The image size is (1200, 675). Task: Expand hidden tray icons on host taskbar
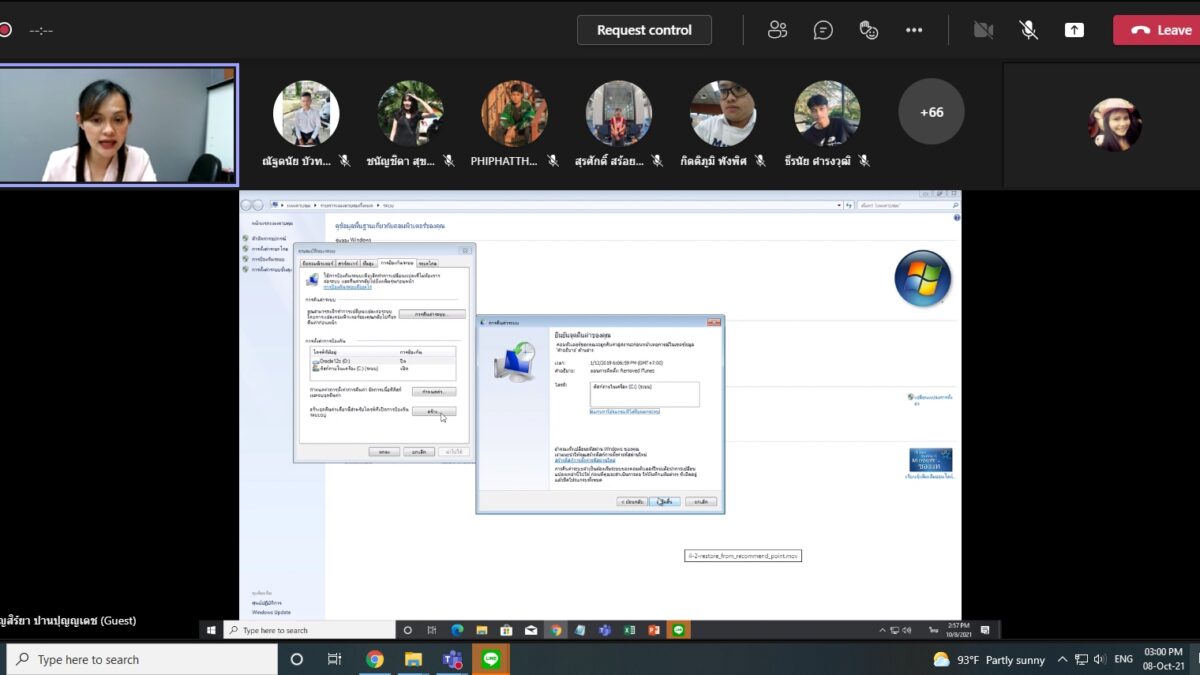click(1063, 660)
